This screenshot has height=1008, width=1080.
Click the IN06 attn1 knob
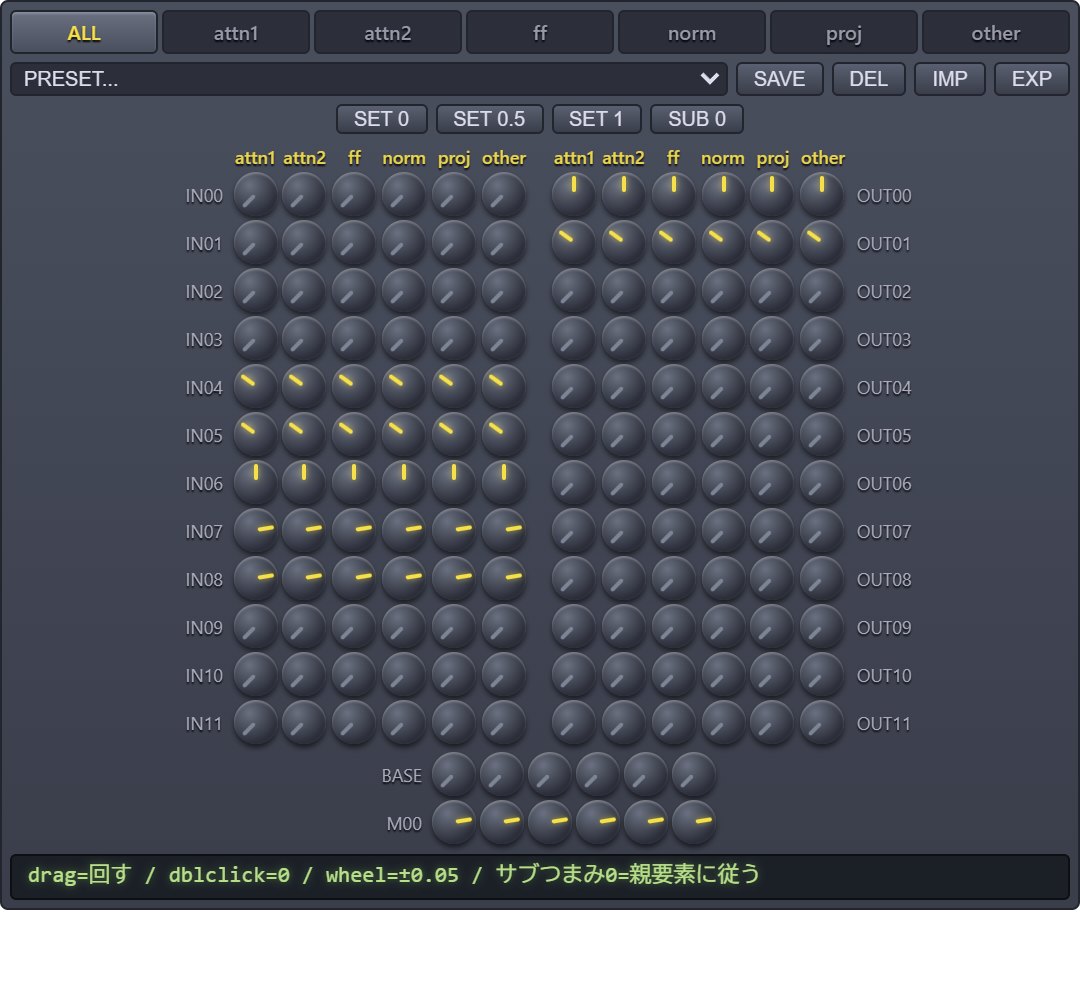coord(256,483)
